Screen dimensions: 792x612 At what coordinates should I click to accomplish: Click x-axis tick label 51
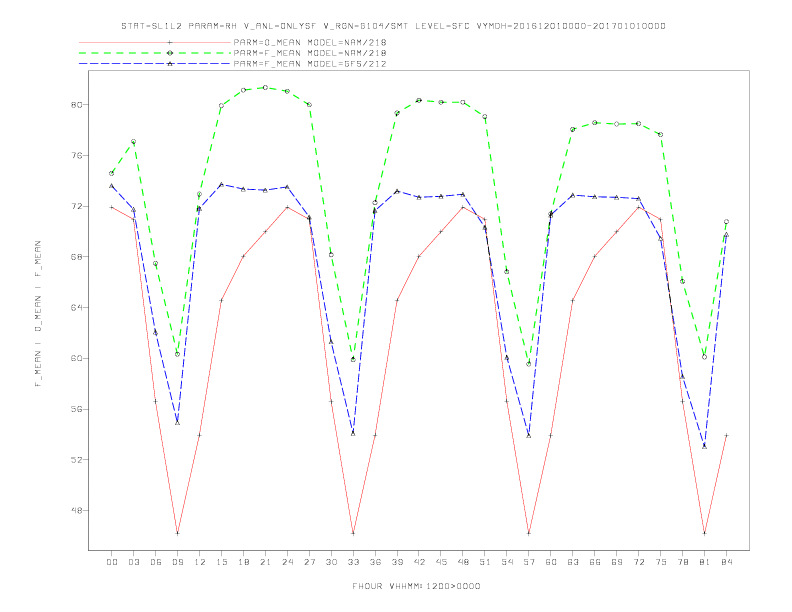pyautogui.click(x=485, y=562)
